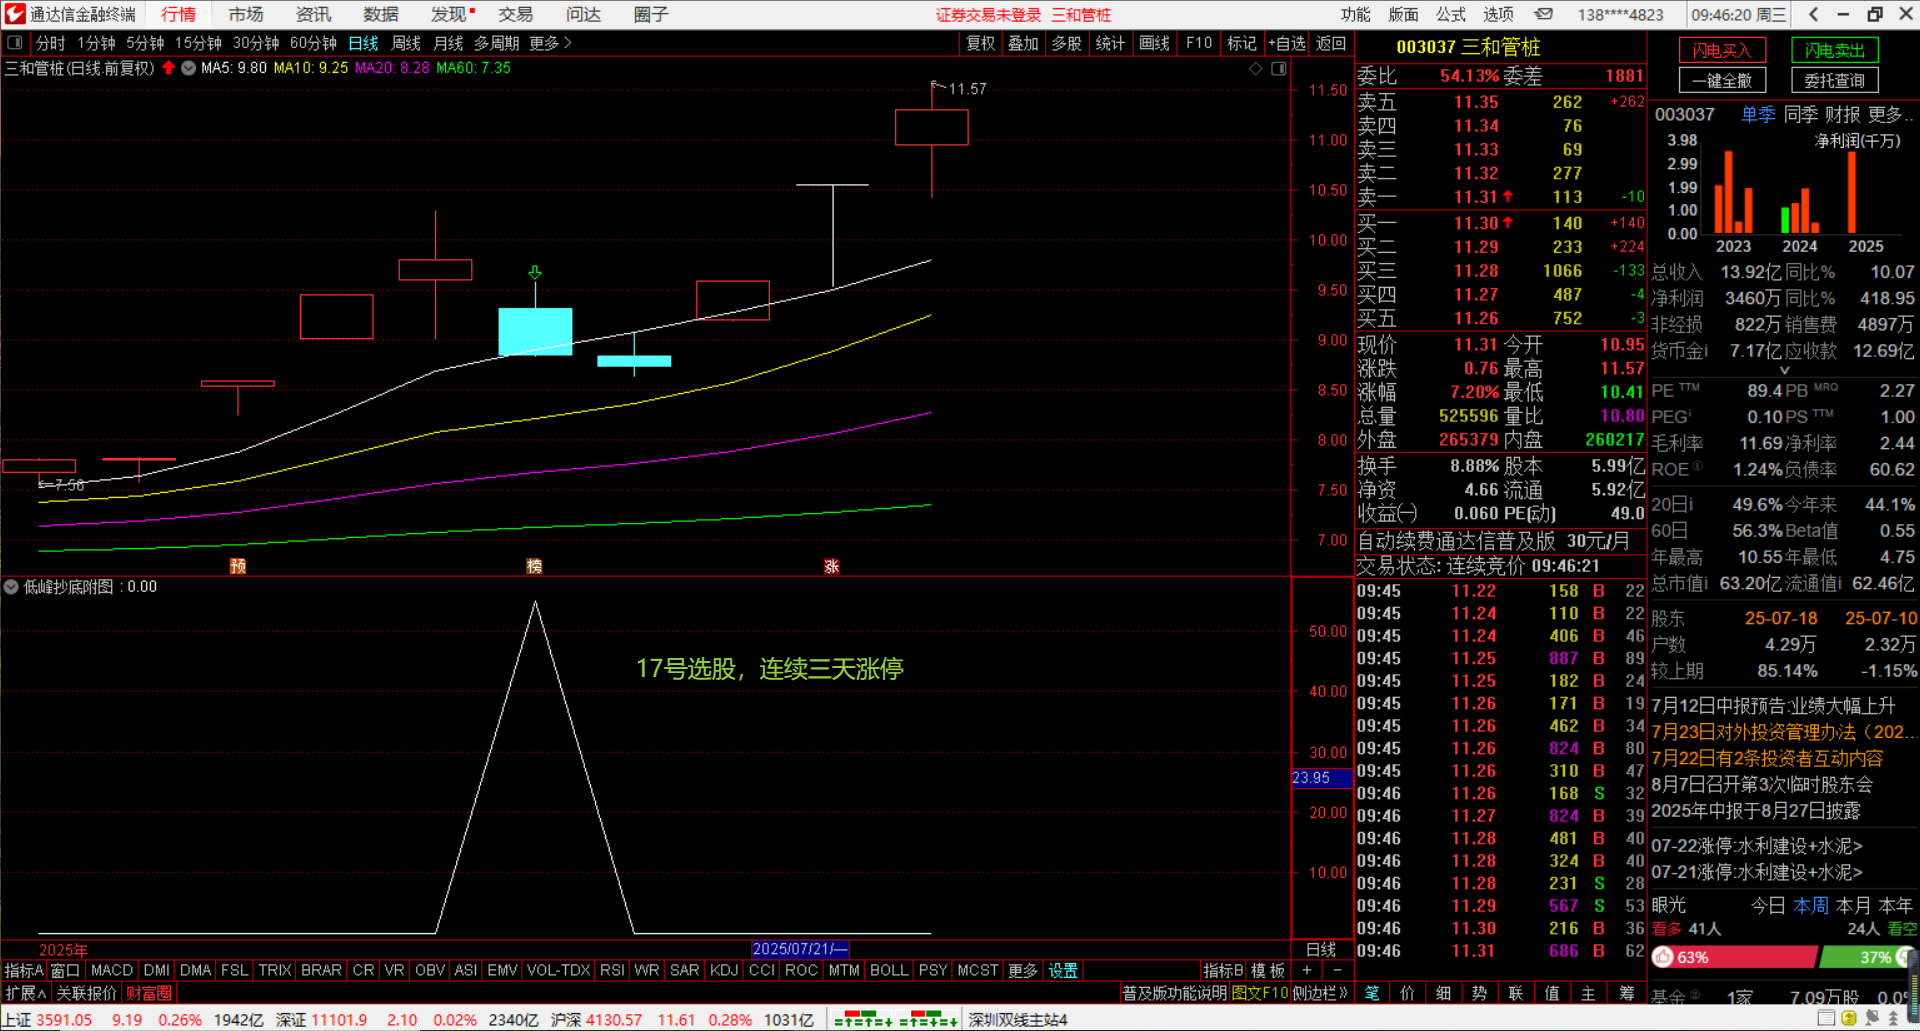Open the 多周期 multi-period option

click(x=497, y=43)
